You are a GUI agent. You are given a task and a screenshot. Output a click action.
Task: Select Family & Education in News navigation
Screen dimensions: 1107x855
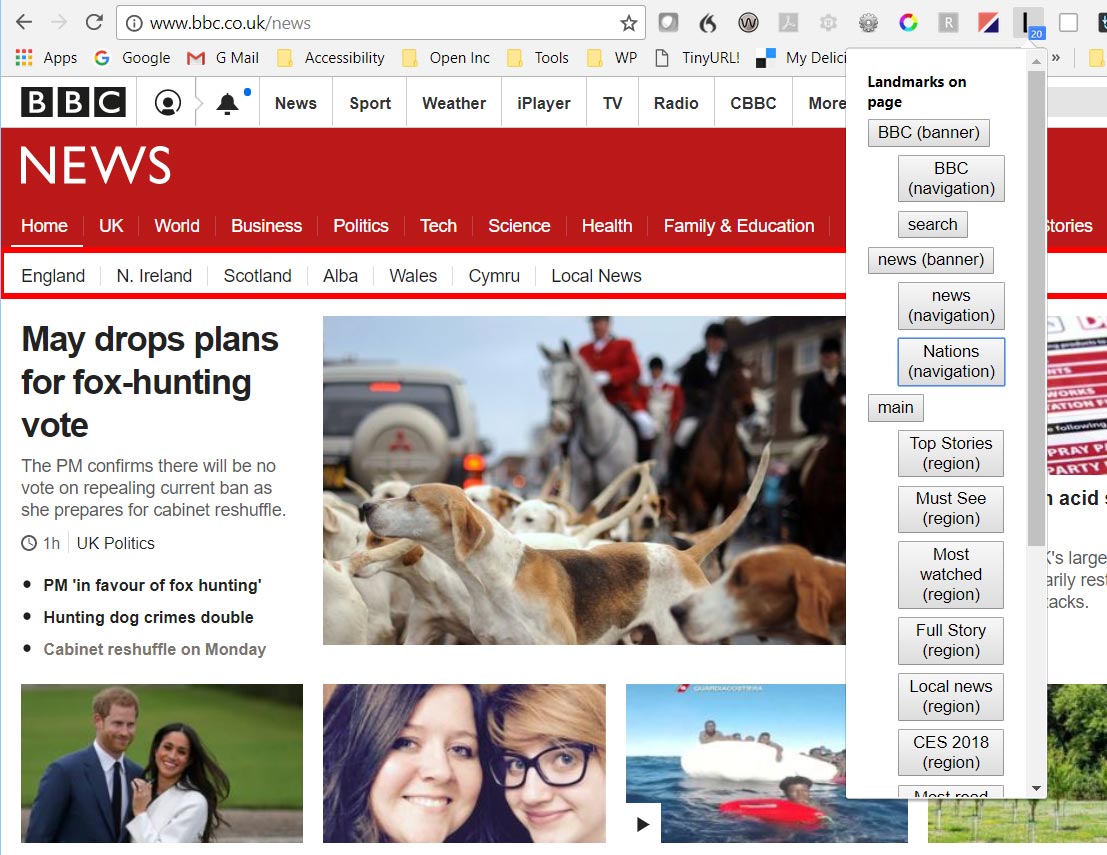(738, 226)
